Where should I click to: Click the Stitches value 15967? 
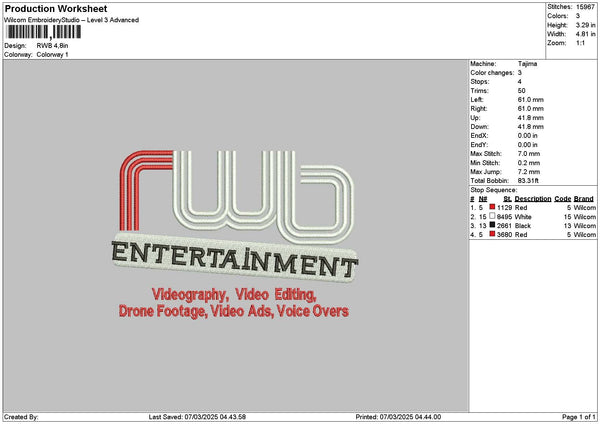click(x=585, y=7)
